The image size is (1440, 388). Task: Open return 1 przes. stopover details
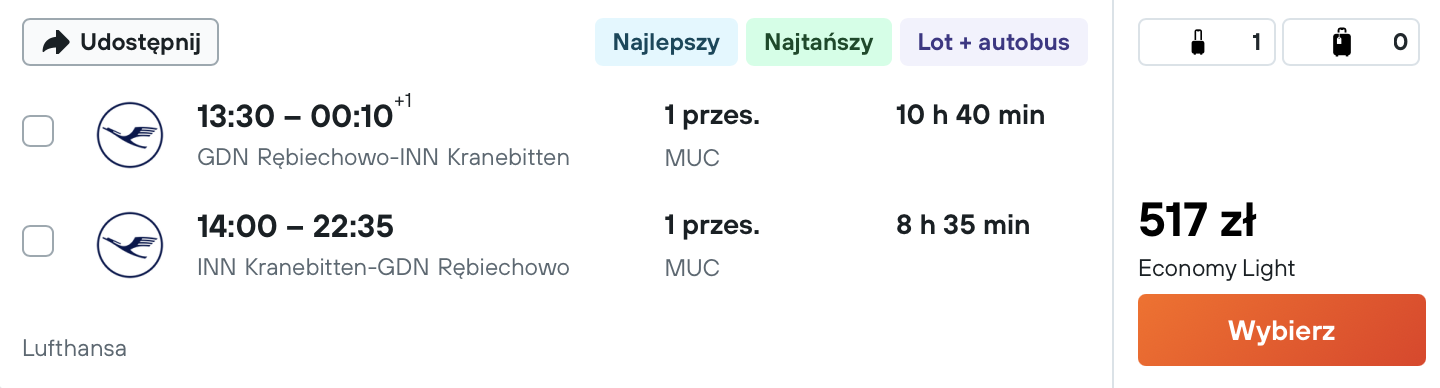pos(712,226)
